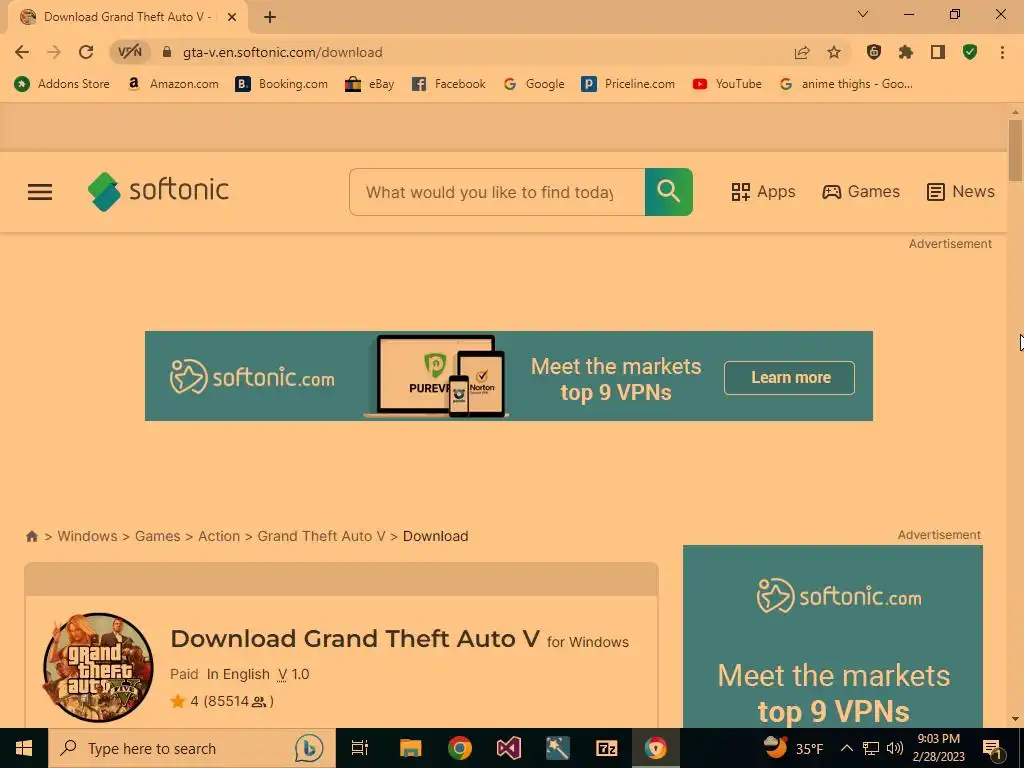Open the Chrome three-dot menu
The height and width of the screenshot is (768, 1024).
pyautogui.click(x=1002, y=52)
